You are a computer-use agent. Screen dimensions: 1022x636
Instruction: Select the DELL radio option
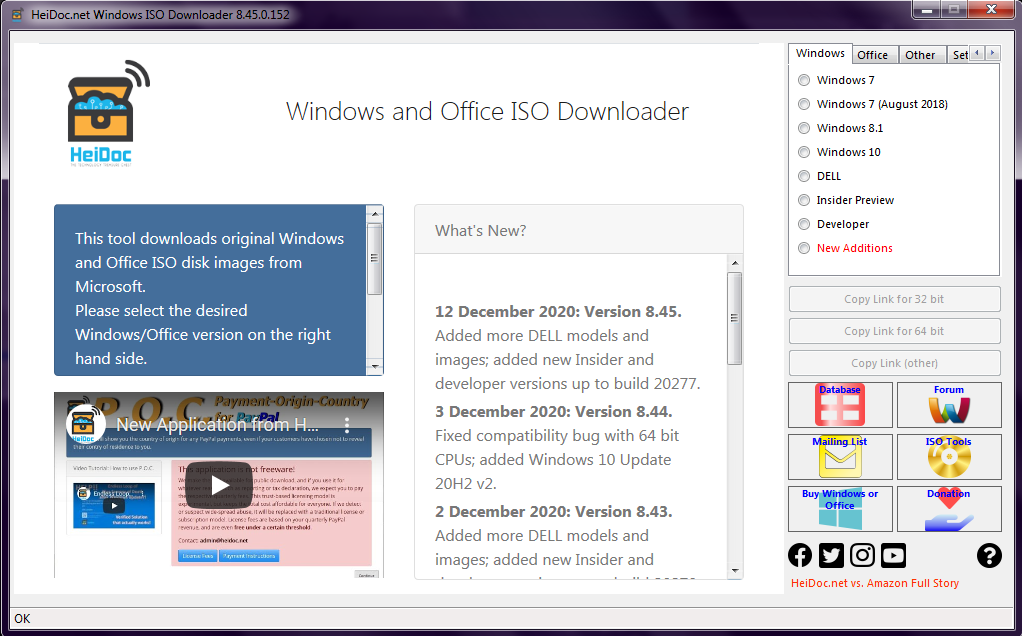pos(819,177)
